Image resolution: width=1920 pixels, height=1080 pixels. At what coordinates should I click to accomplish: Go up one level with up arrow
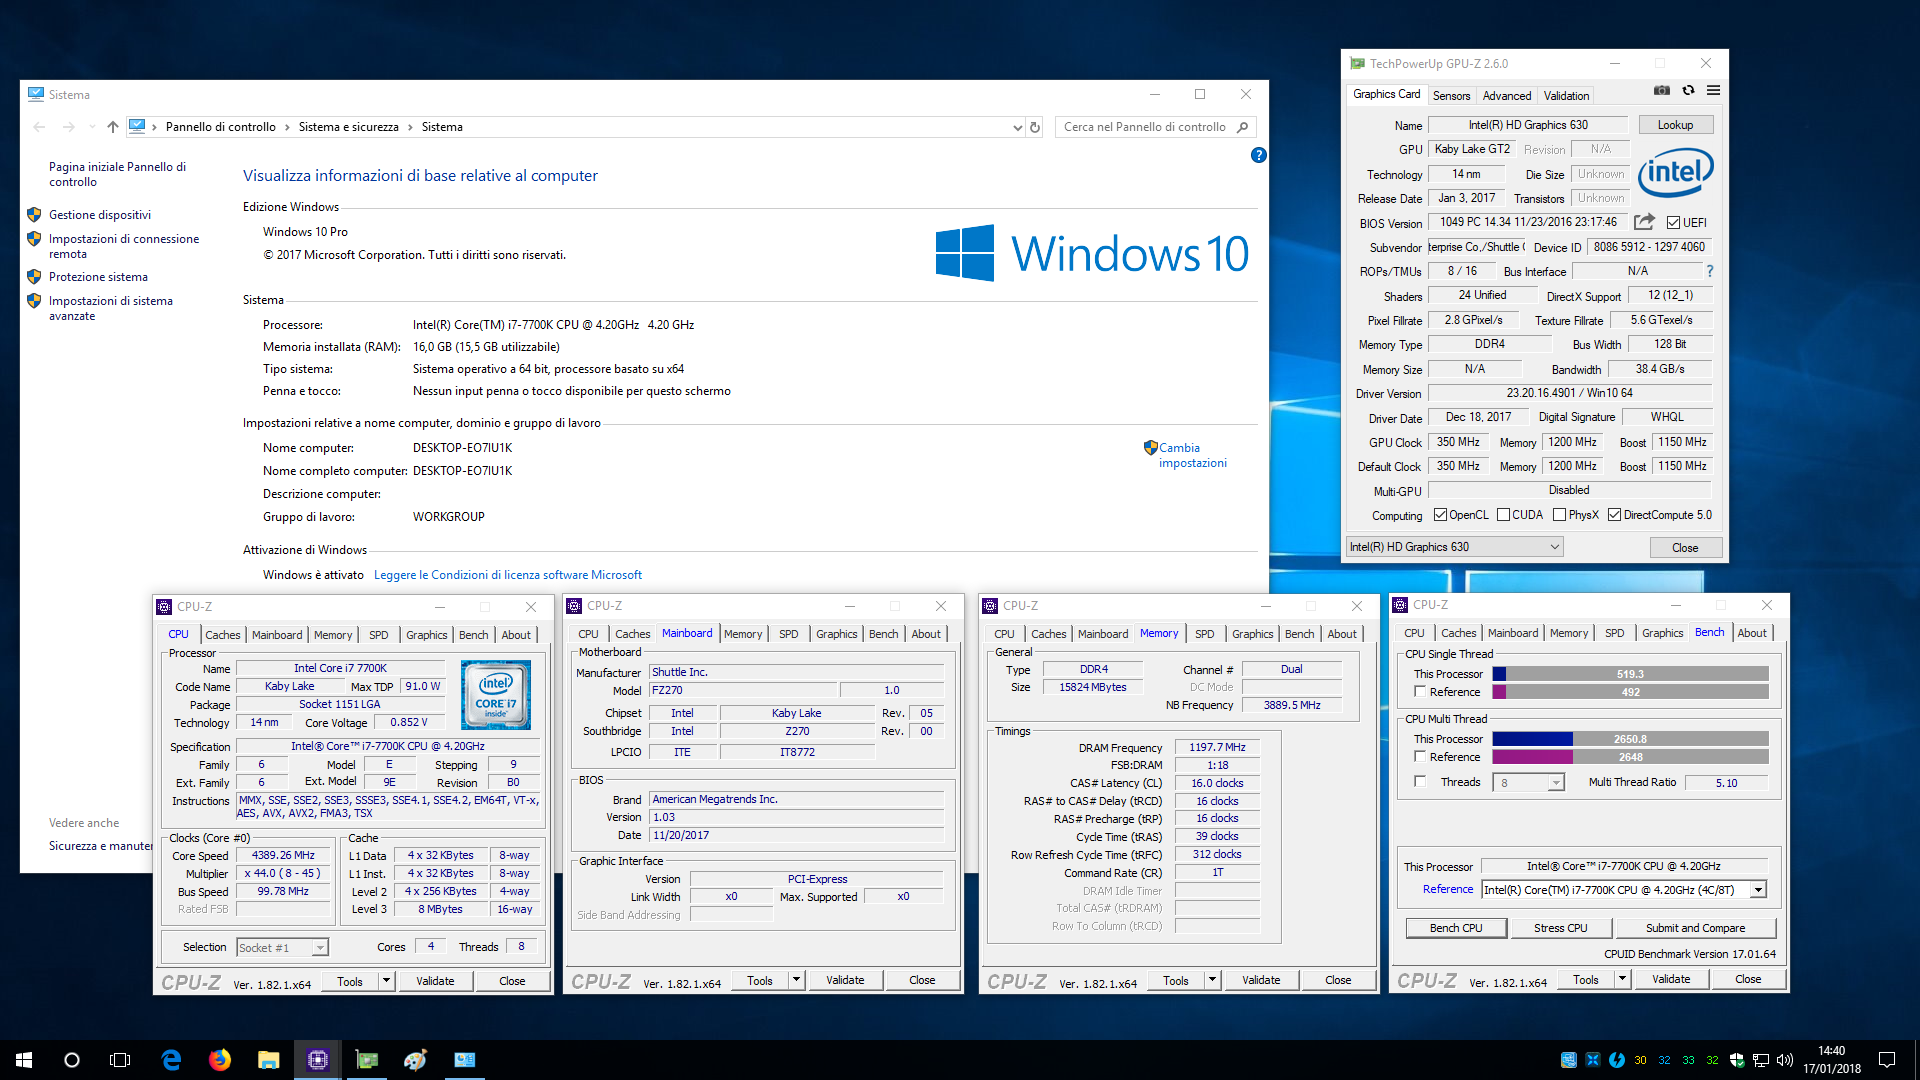tap(112, 127)
